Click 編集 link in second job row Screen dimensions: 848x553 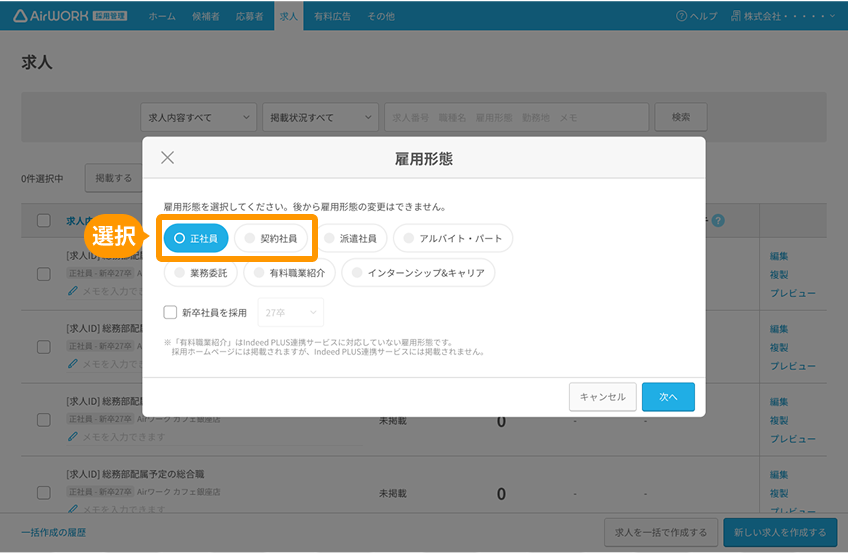[x=779, y=329]
